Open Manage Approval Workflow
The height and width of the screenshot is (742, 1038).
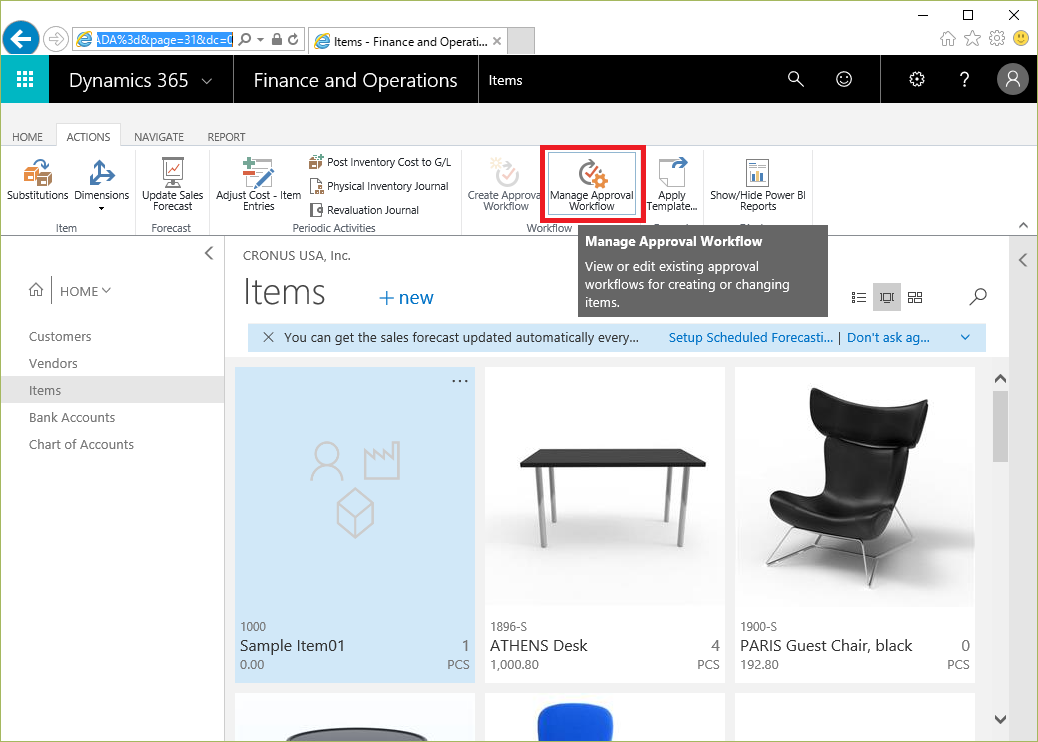(x=592, y=184)
